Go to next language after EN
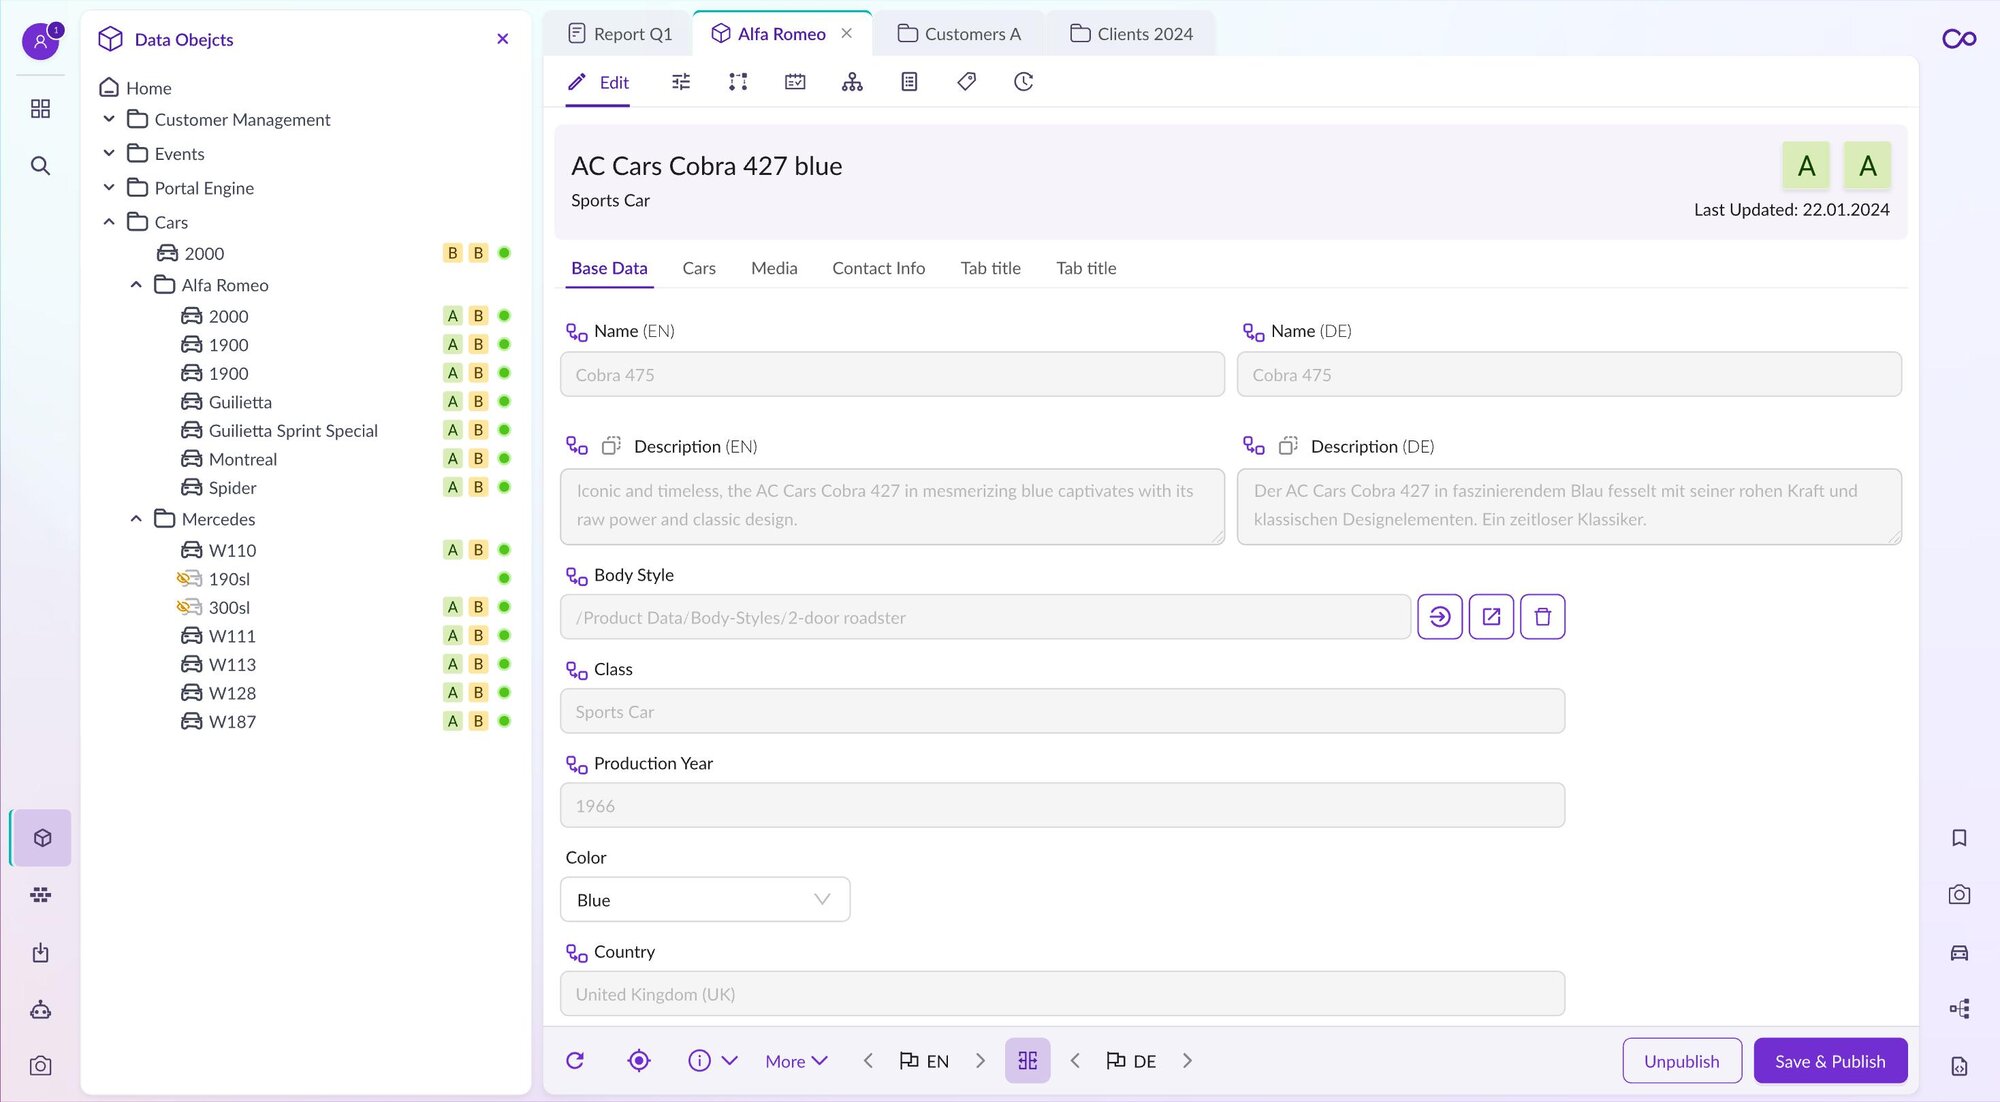Screen dimensions: 2000x1102 click(x=980, y=1061)
